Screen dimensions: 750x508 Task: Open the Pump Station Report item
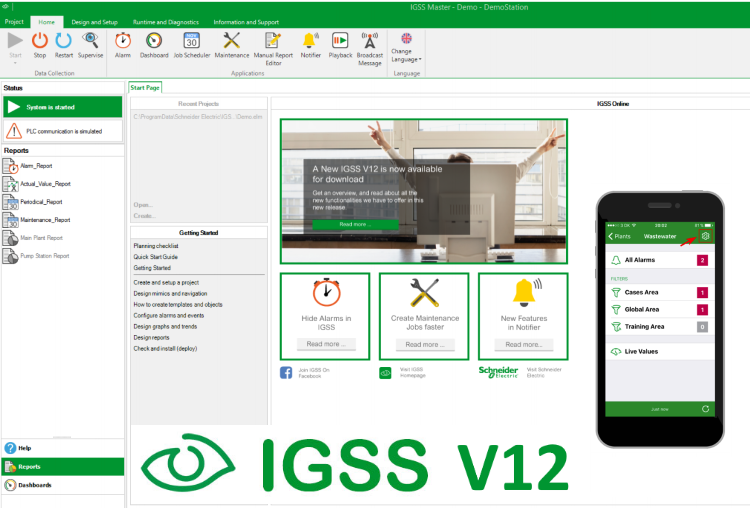(44, 256)
